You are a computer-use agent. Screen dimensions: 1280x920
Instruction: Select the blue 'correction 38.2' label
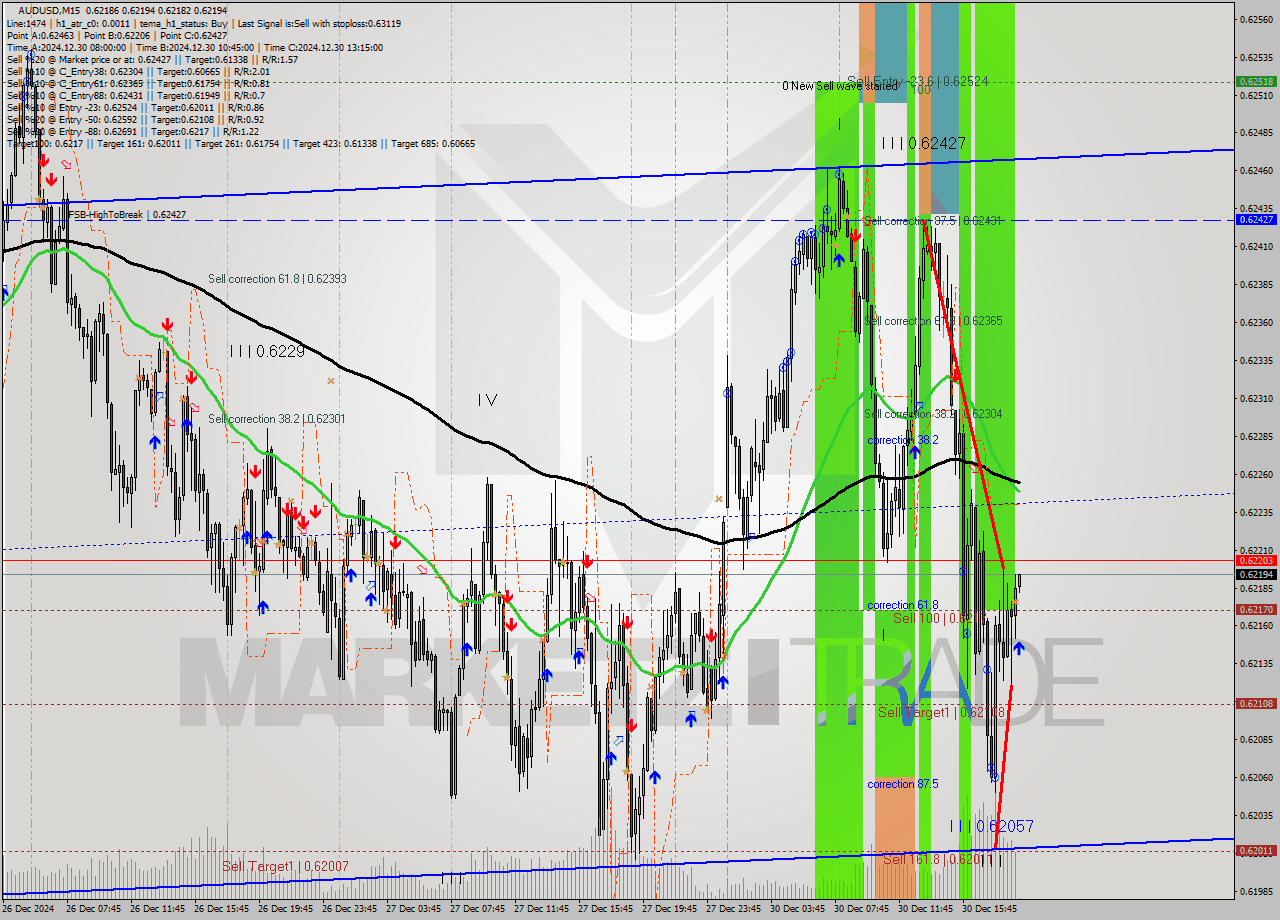[x=903, y=440]
